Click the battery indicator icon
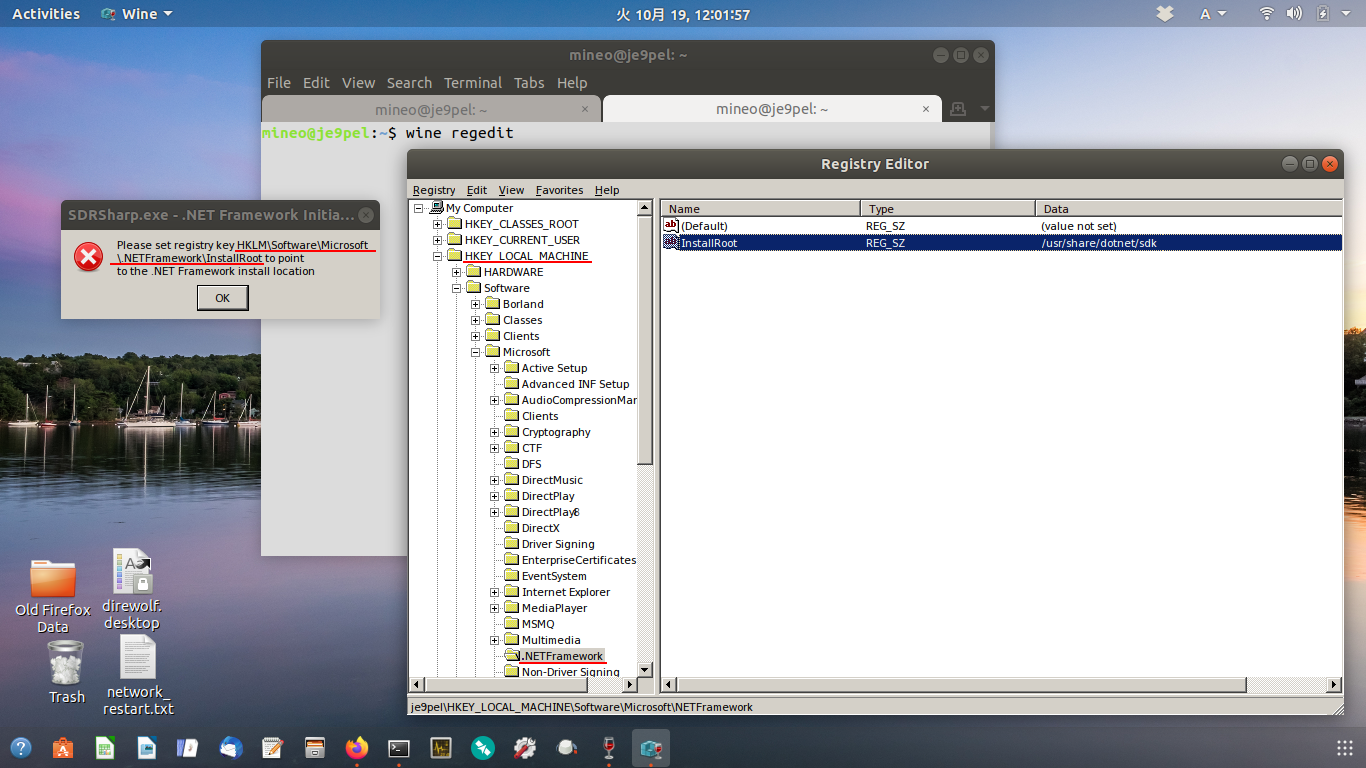Screen dimensions: 1366x768 1322,14
